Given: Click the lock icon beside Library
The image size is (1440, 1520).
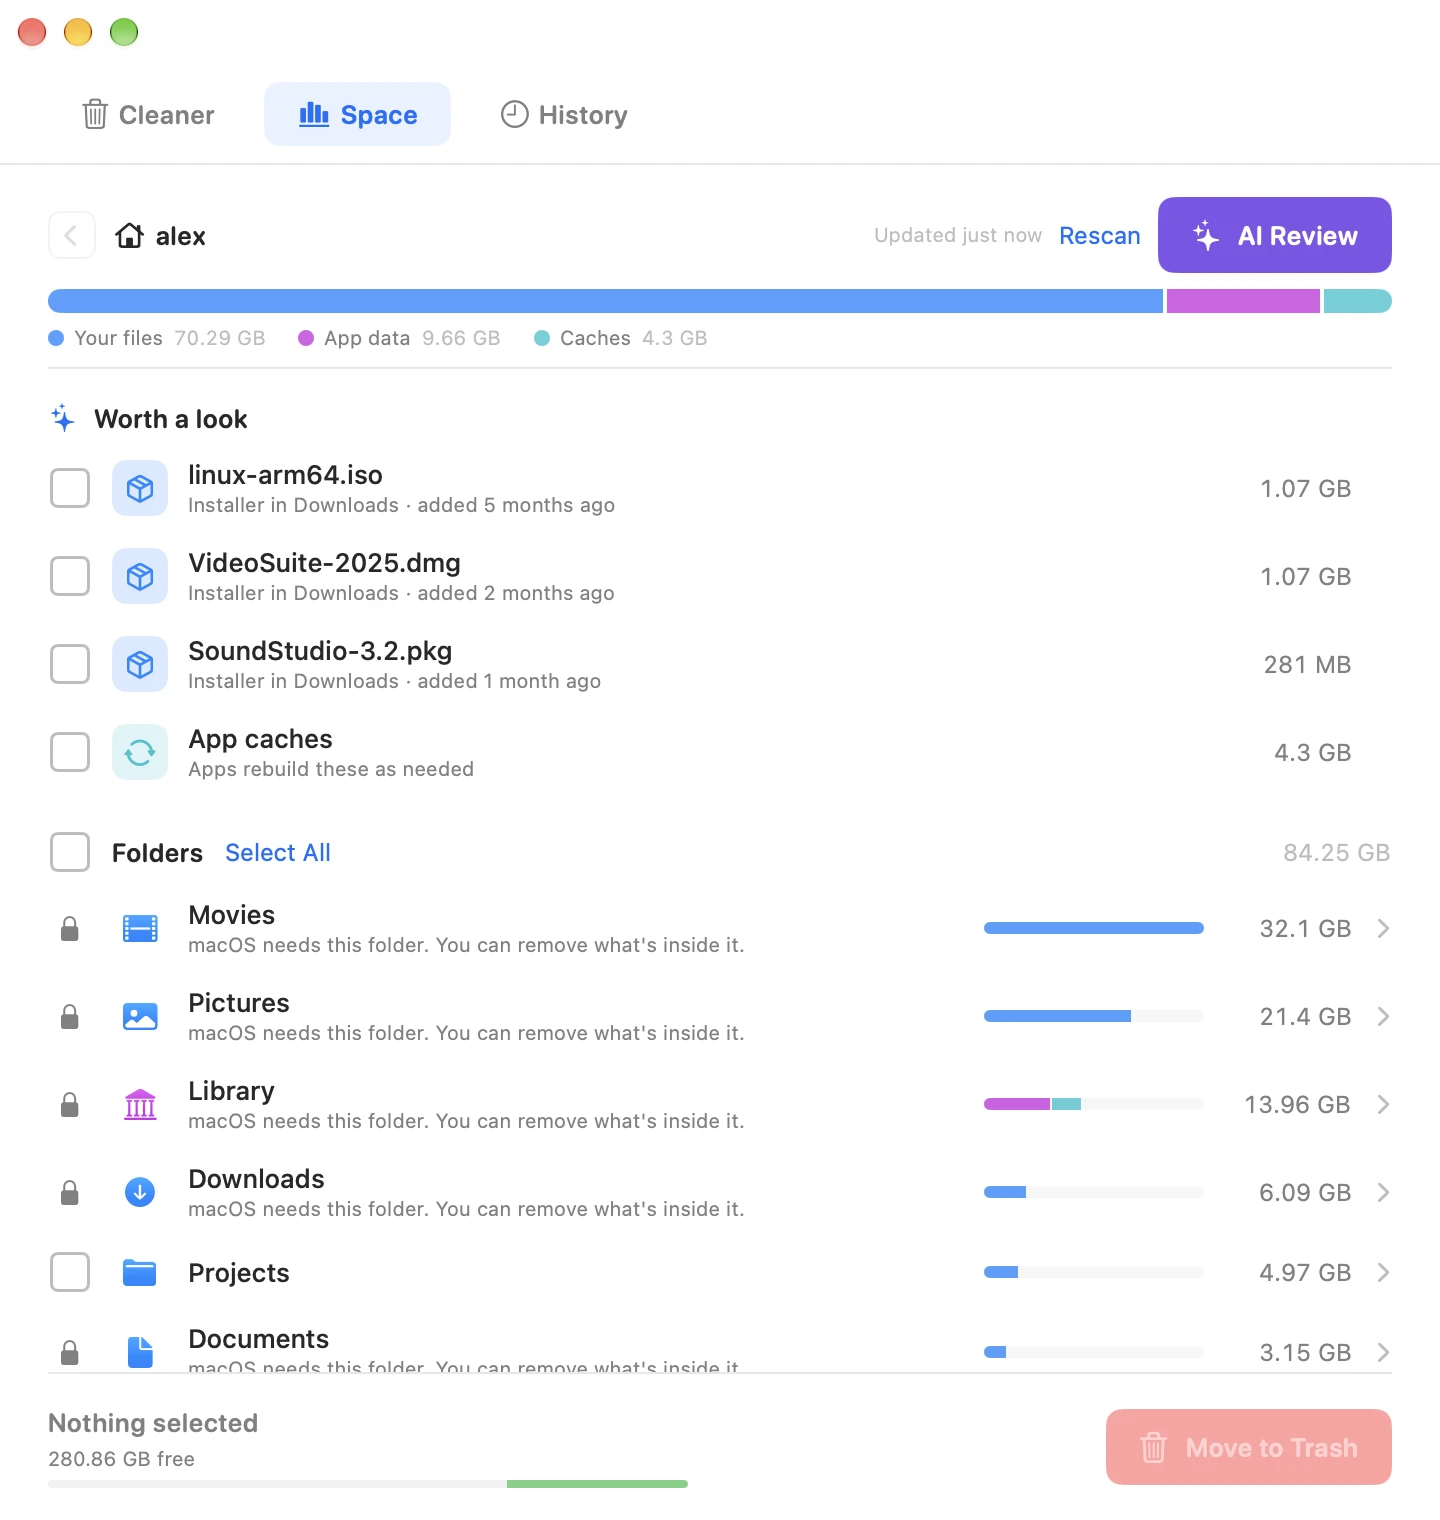Looking at the screenshot, I should coord(70,1105).
